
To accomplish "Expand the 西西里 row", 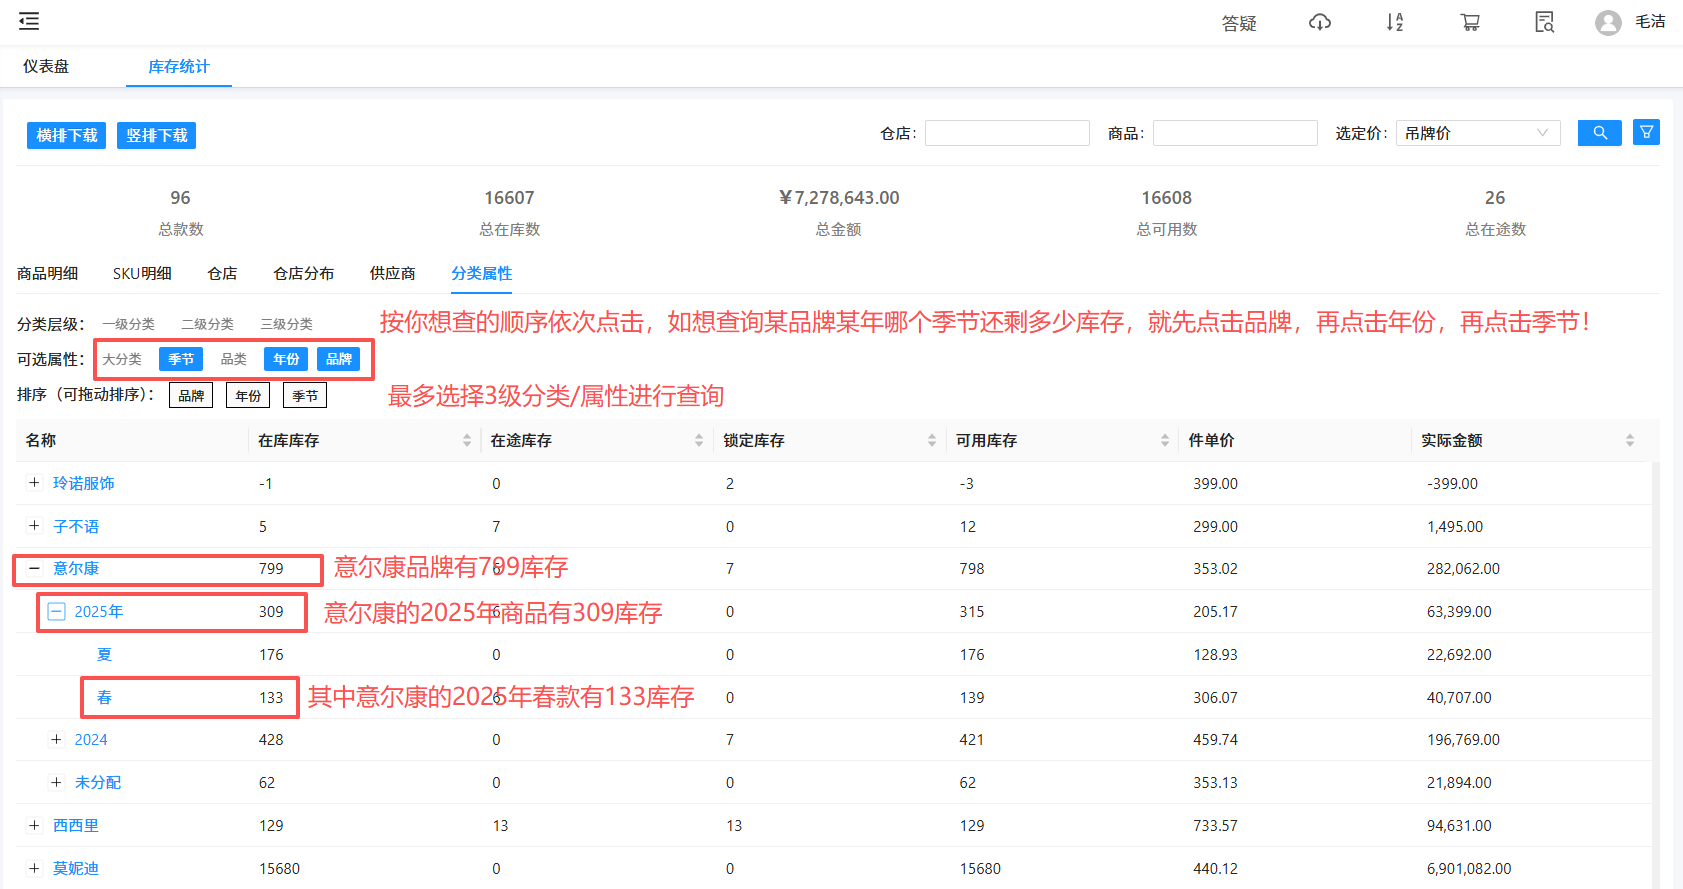I will point(34,825).
